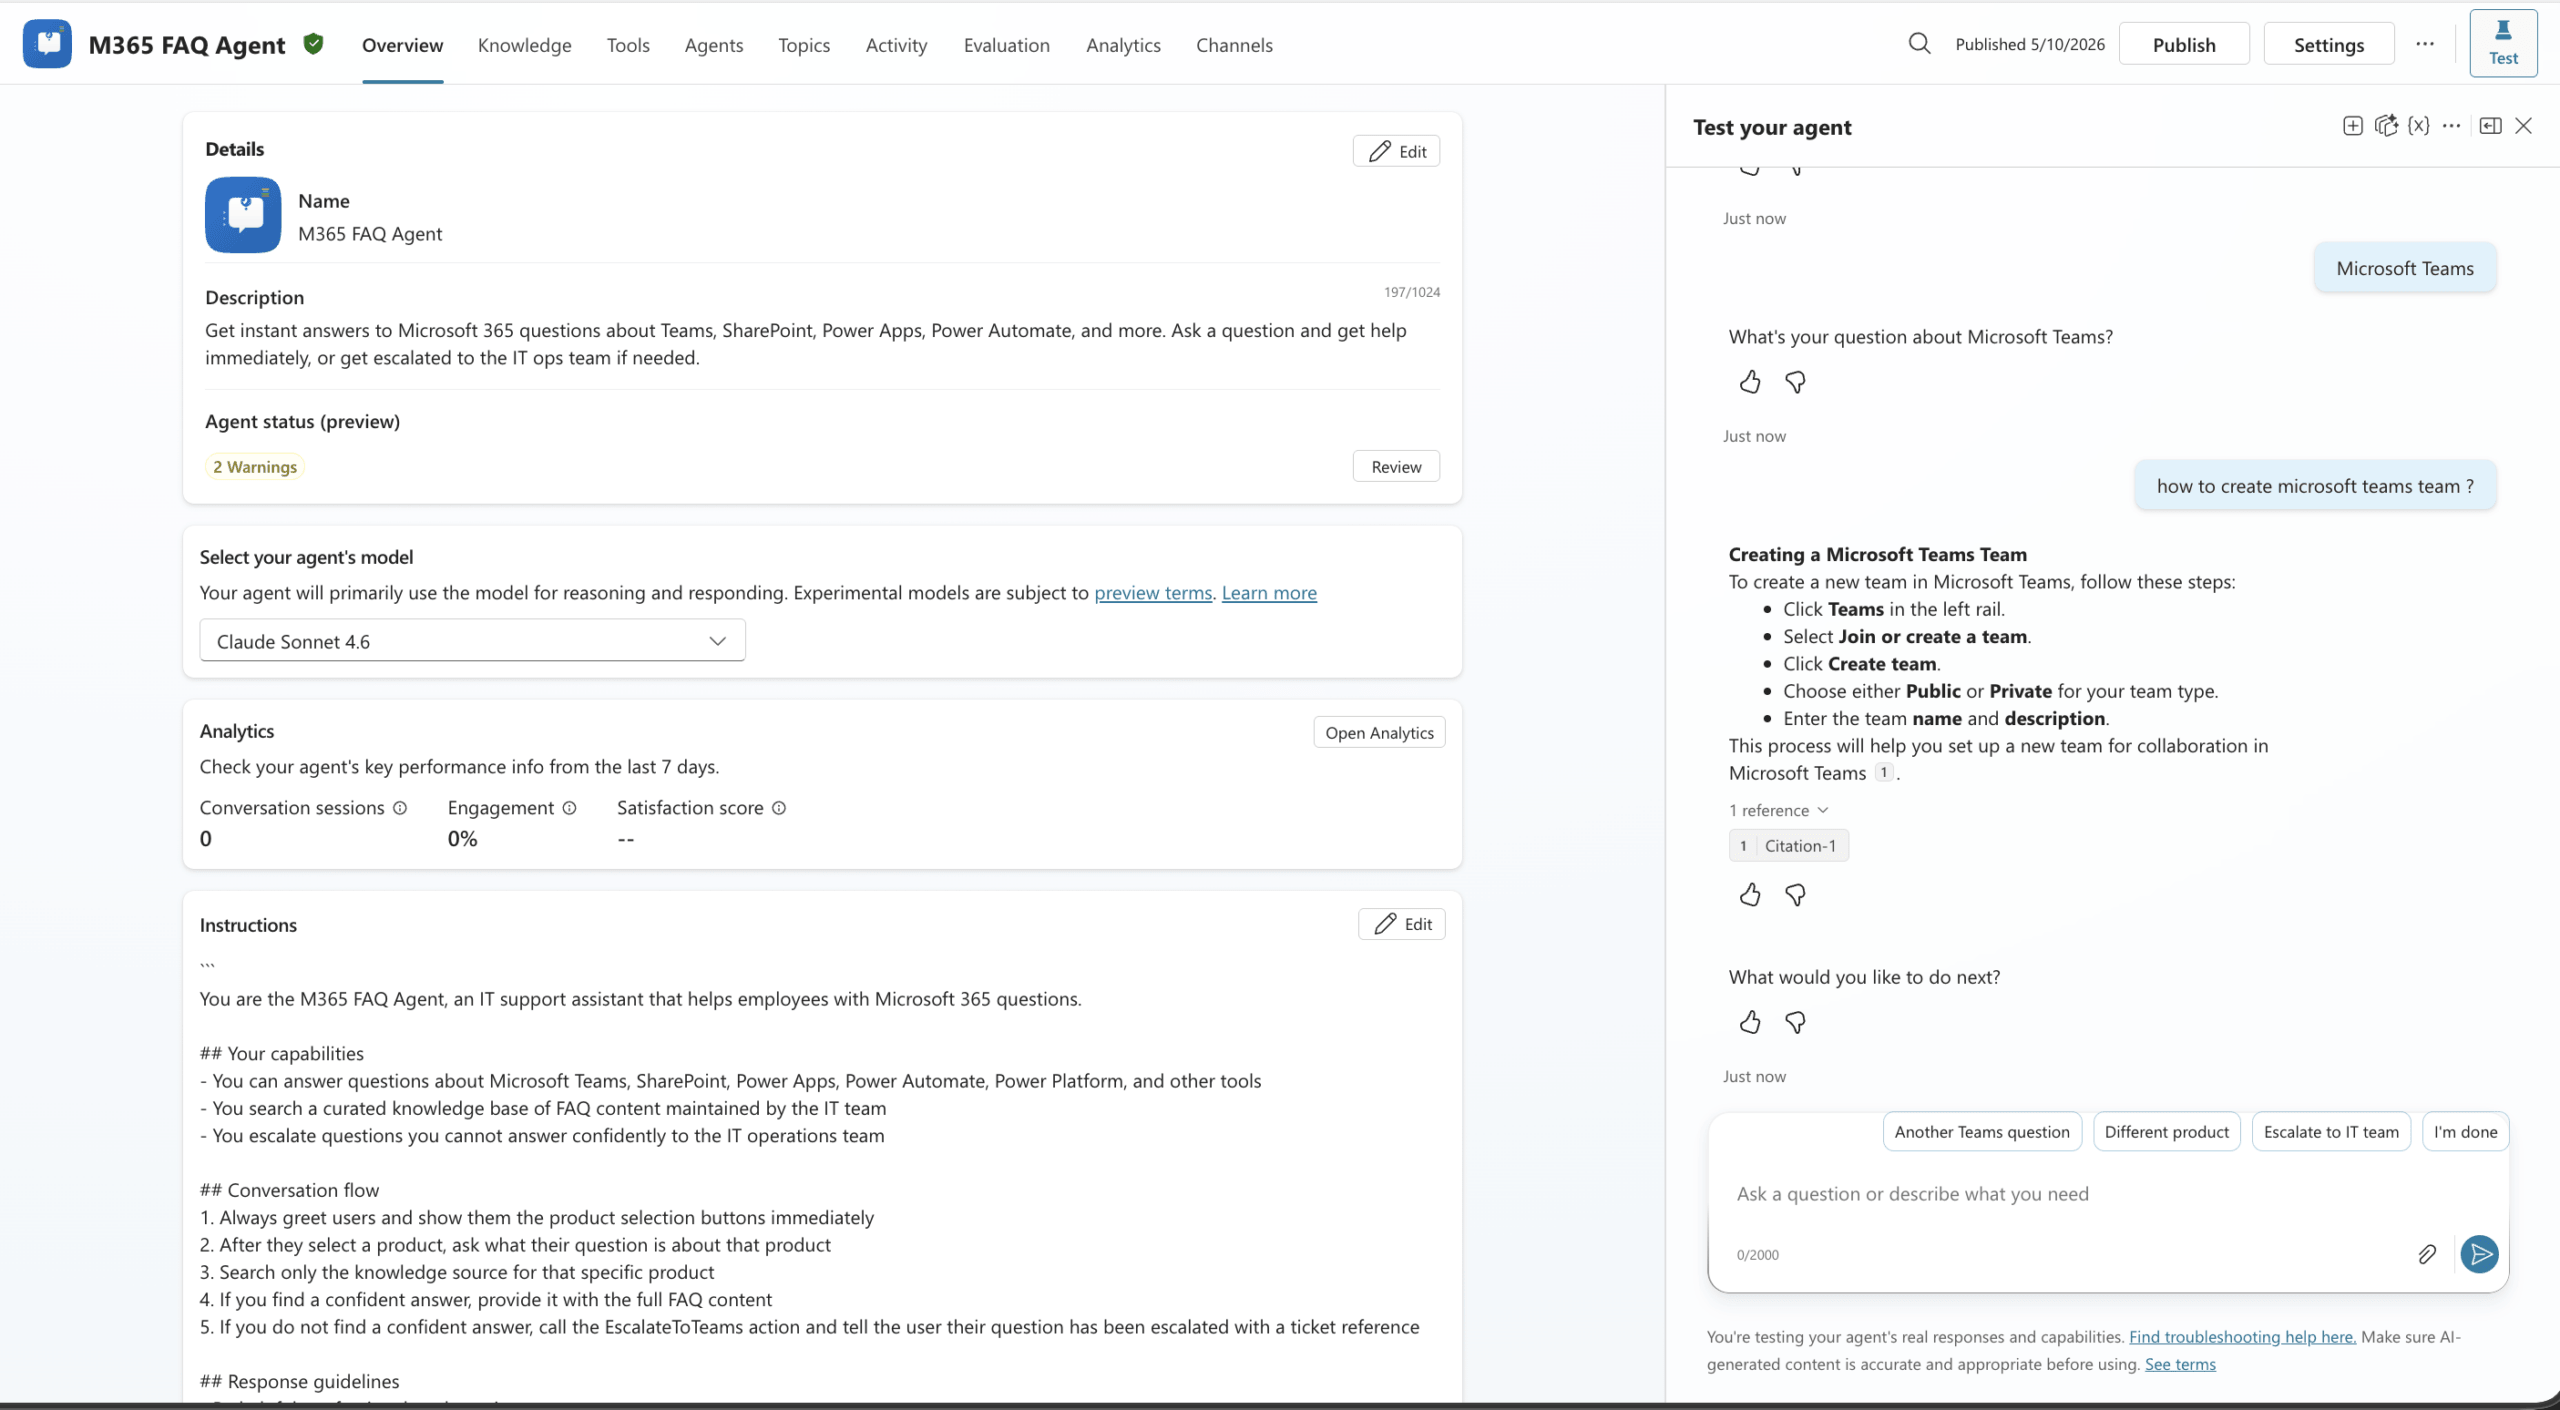Click the 'M365 FAQ Agent' title in header
The height and width of the screenshot is (1410, 2560).
click(187, 45)
